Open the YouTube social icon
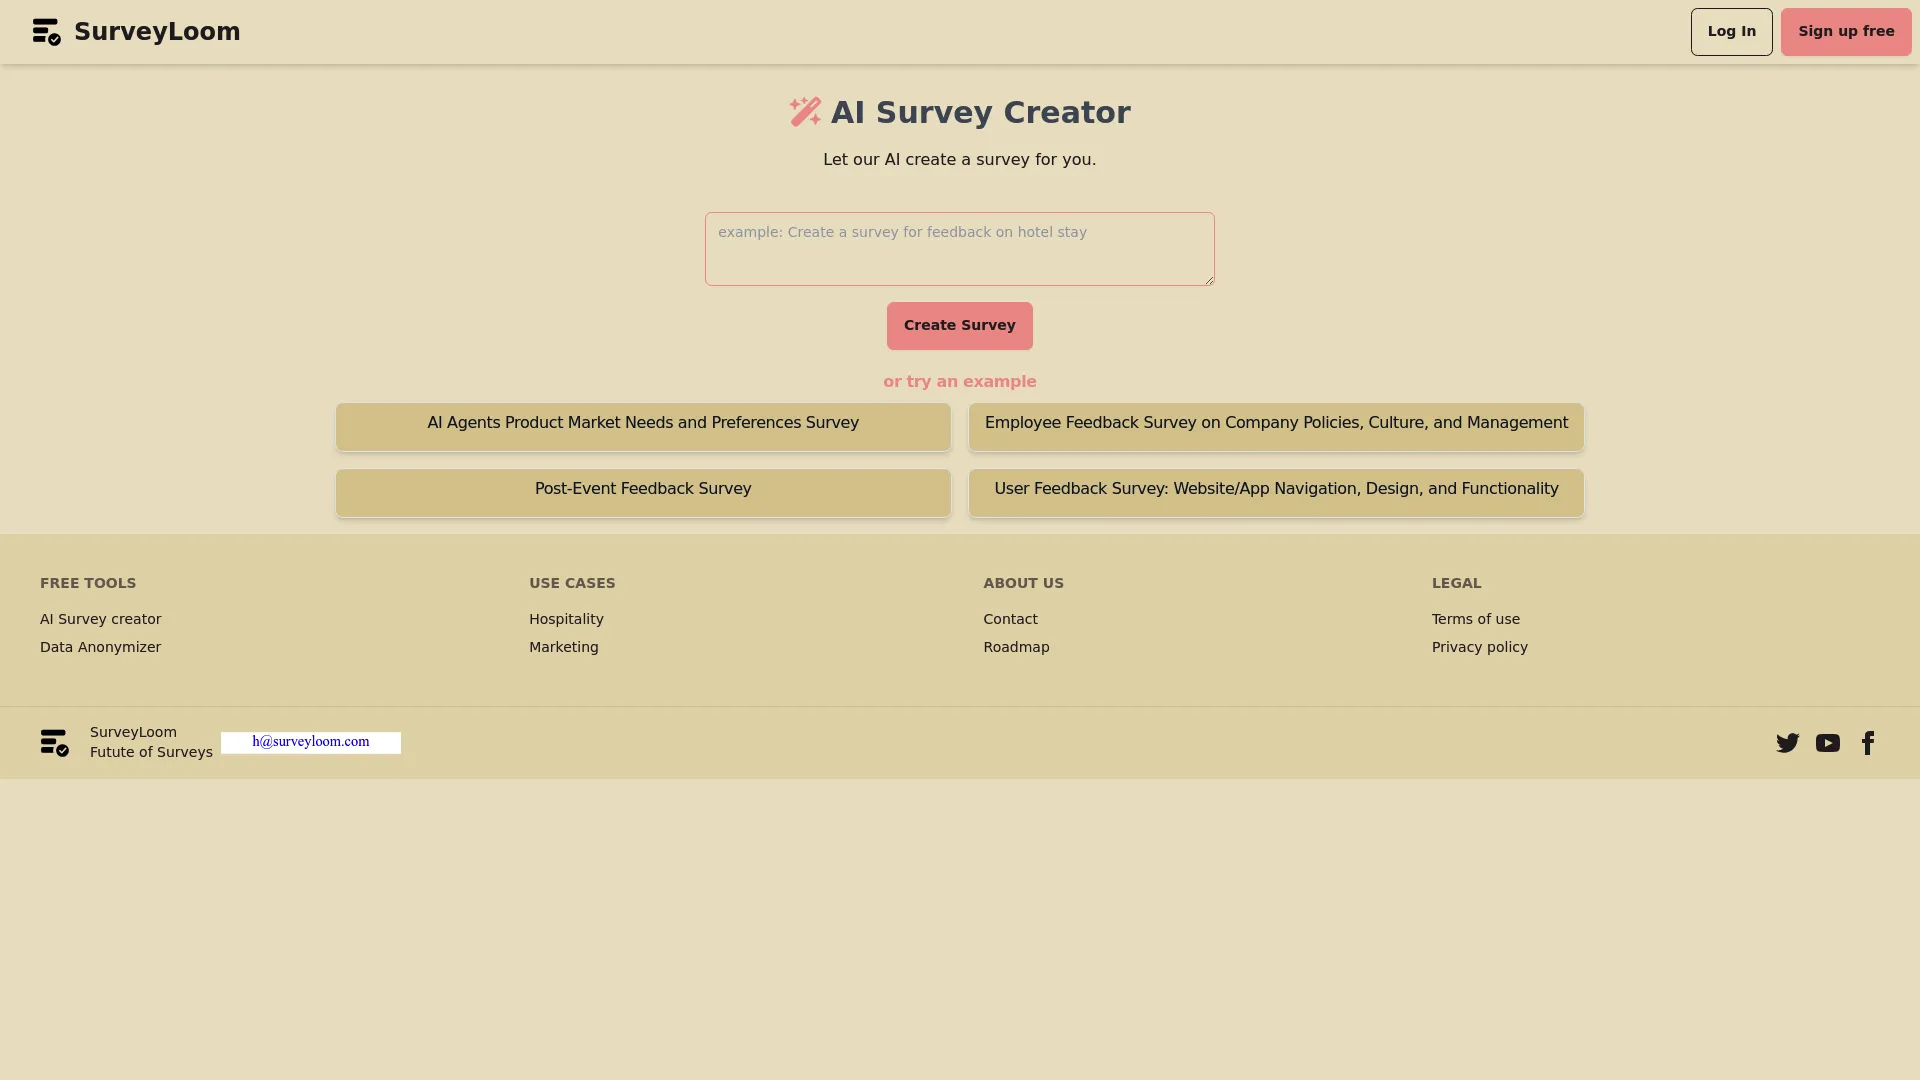The height and width of the screenshot is (1080, 1920). 1828,743
